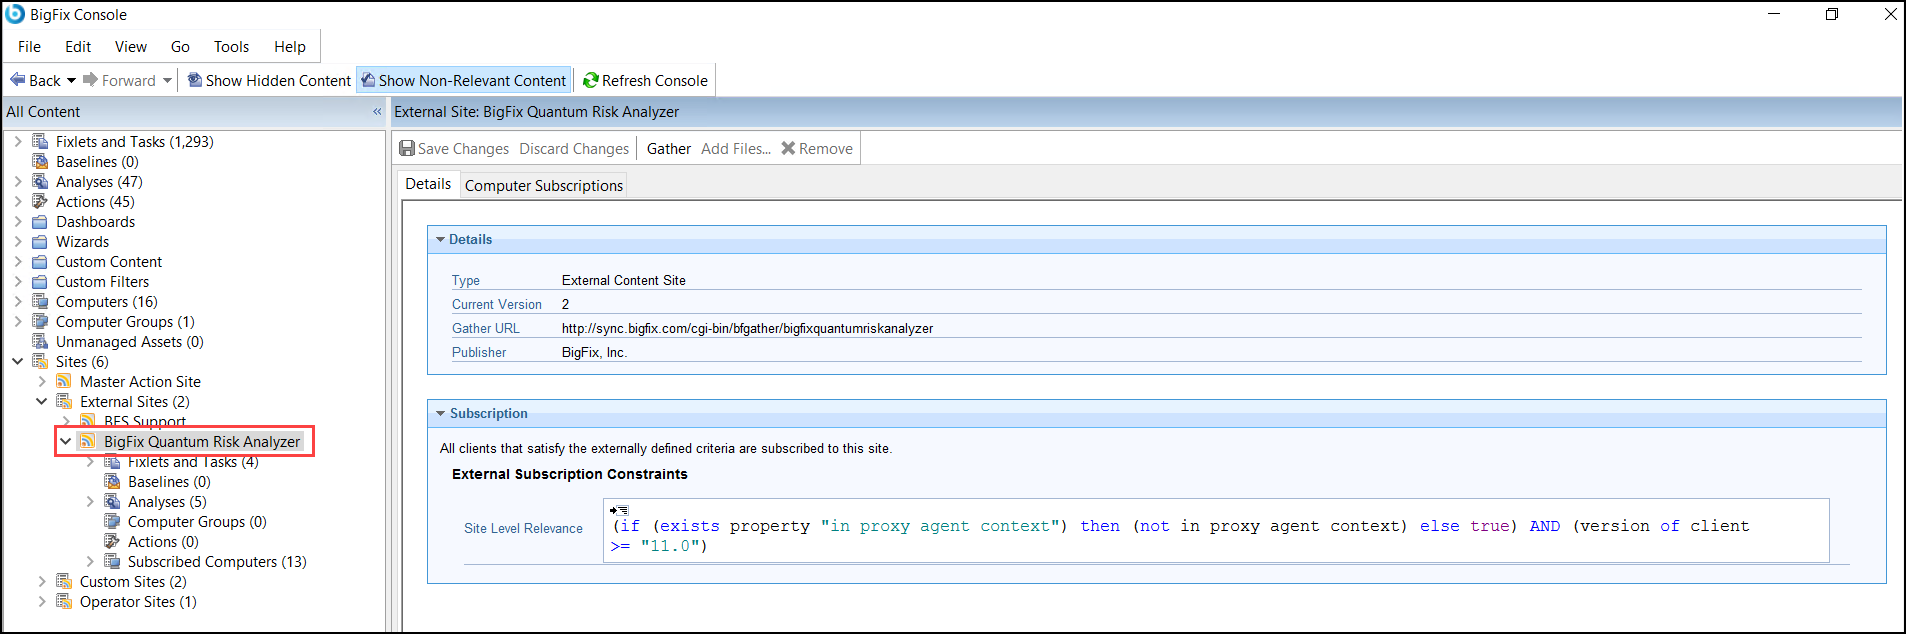Open the Back button history dropdown
This screenshot has height=634, width=1906.
[71, 81]
